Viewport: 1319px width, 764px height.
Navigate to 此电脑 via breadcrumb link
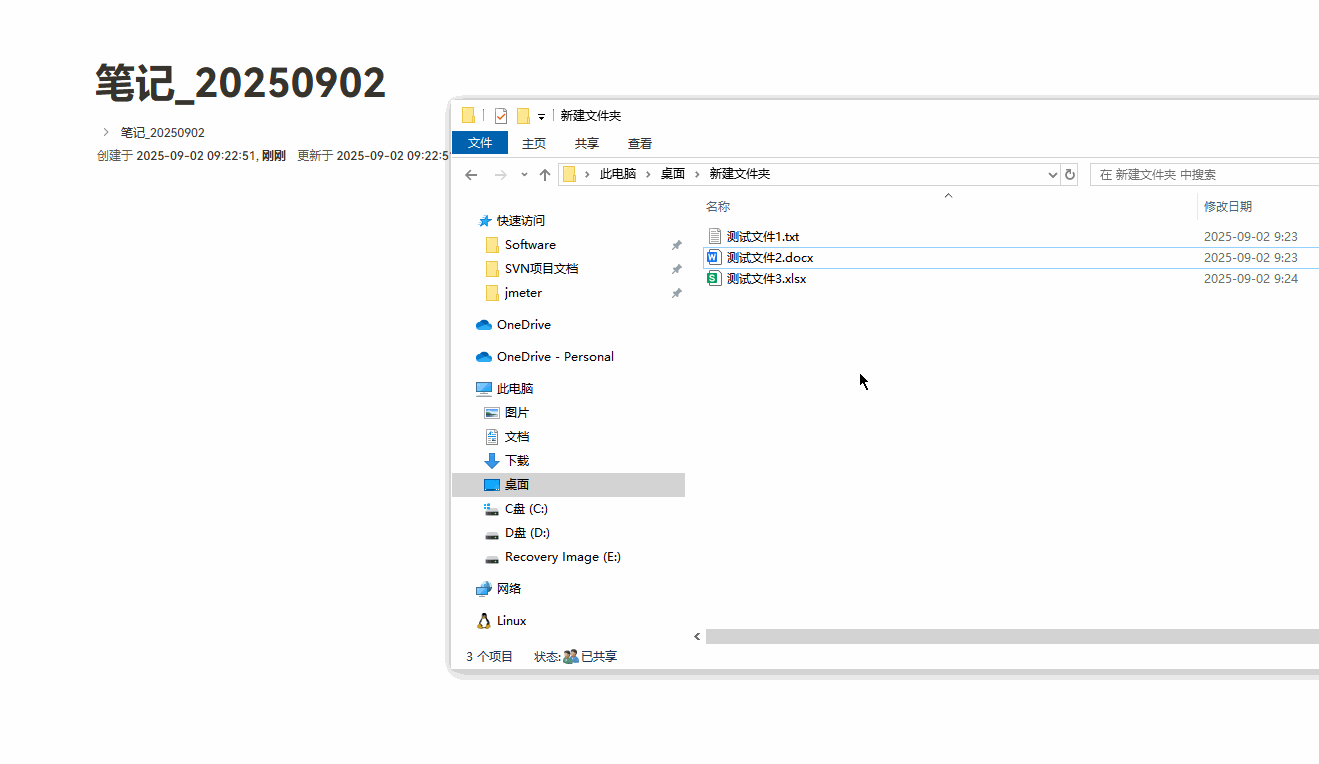(618, 173)
